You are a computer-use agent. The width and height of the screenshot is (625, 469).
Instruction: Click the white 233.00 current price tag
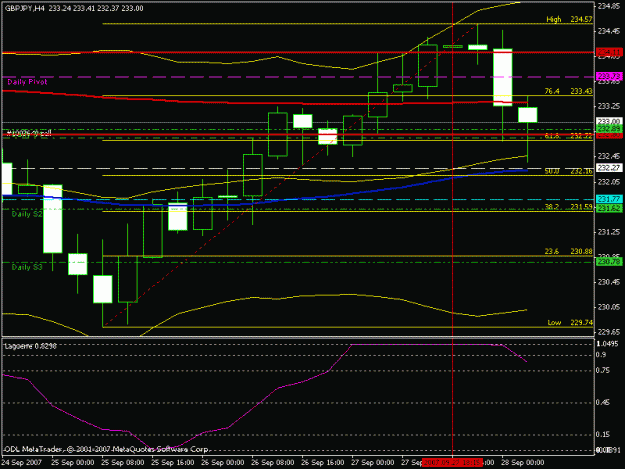click(609, 121)
